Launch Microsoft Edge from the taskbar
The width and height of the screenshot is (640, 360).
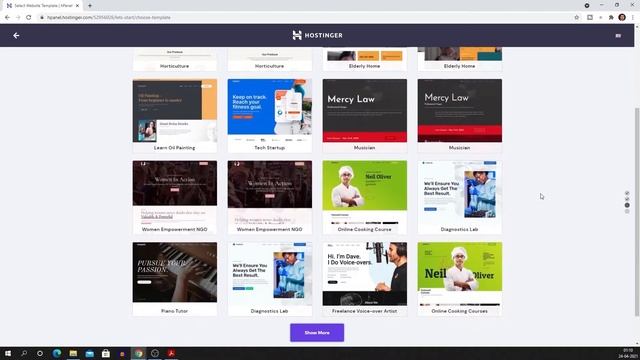click(x=57, y=353)
